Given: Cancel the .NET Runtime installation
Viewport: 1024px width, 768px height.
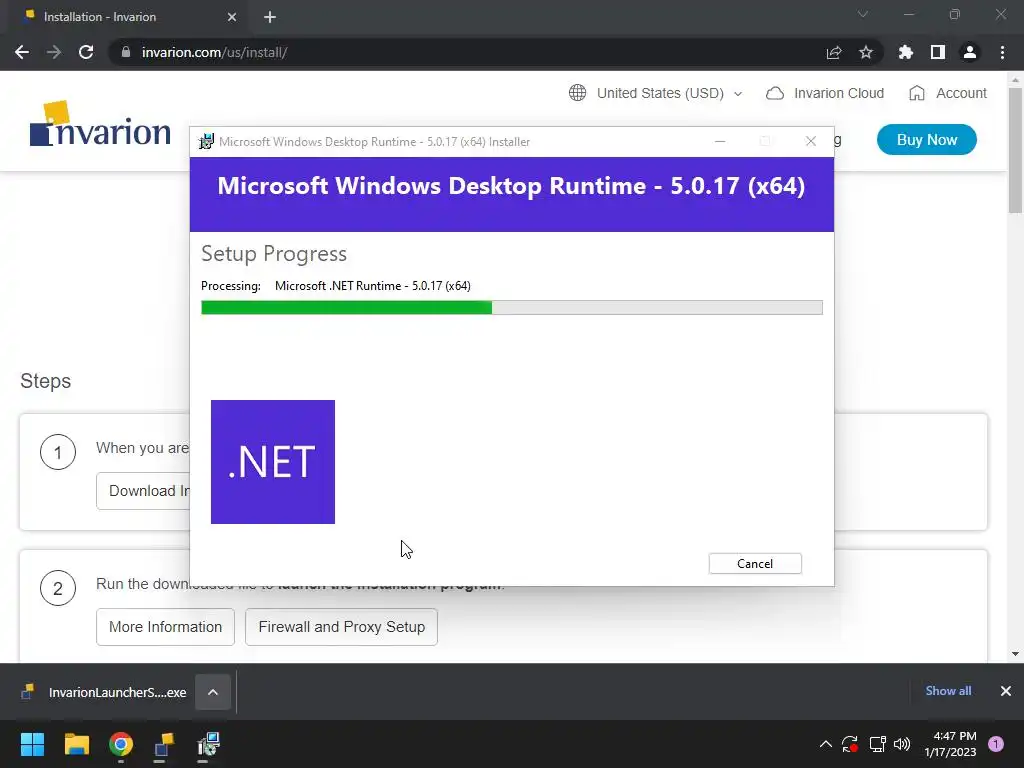Looking at the screenshot, I should click(755, 564).
